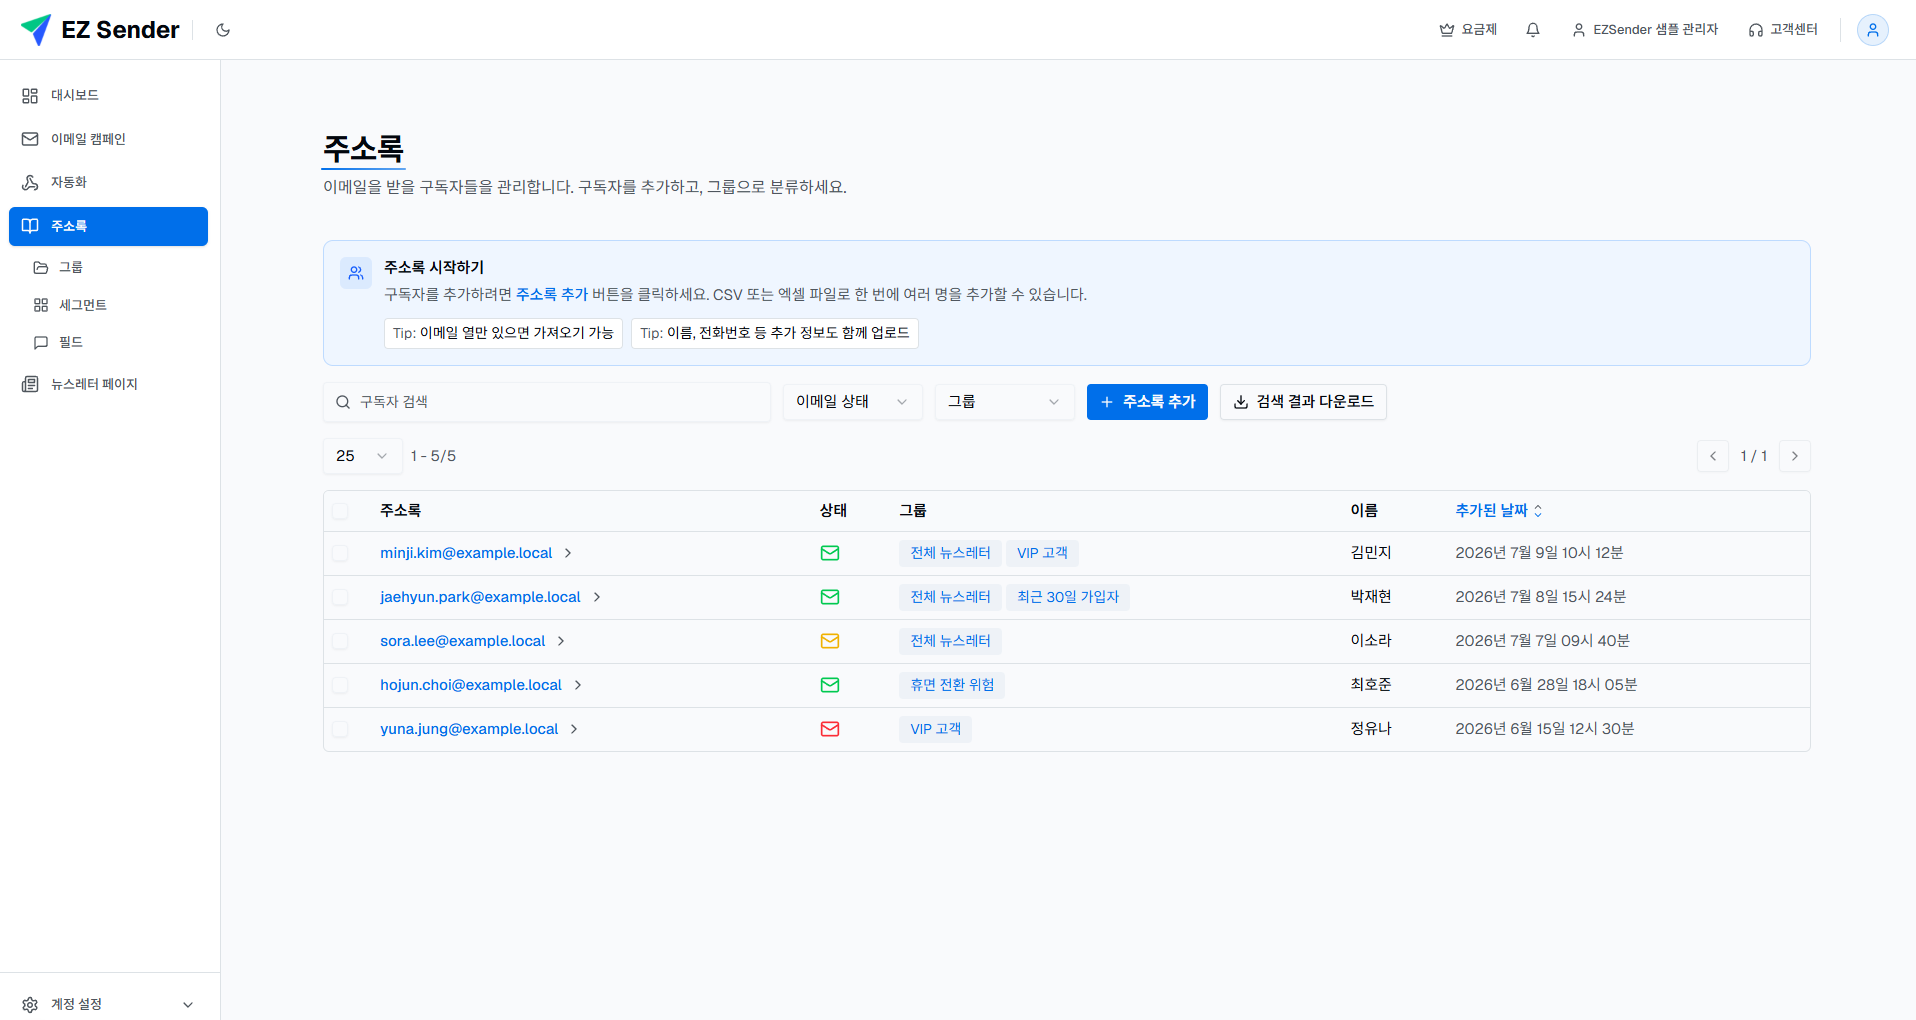Open 고객센터 support link
This screenshot has width=1916, height=1020.
(1783, 30)
